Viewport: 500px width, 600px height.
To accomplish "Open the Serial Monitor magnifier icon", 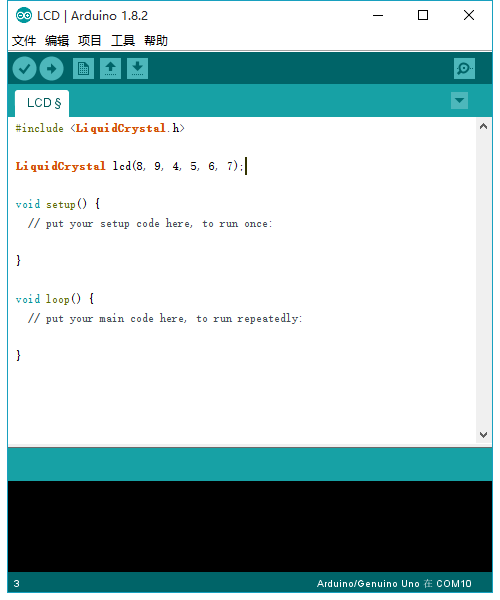I will tap(464, 69).
